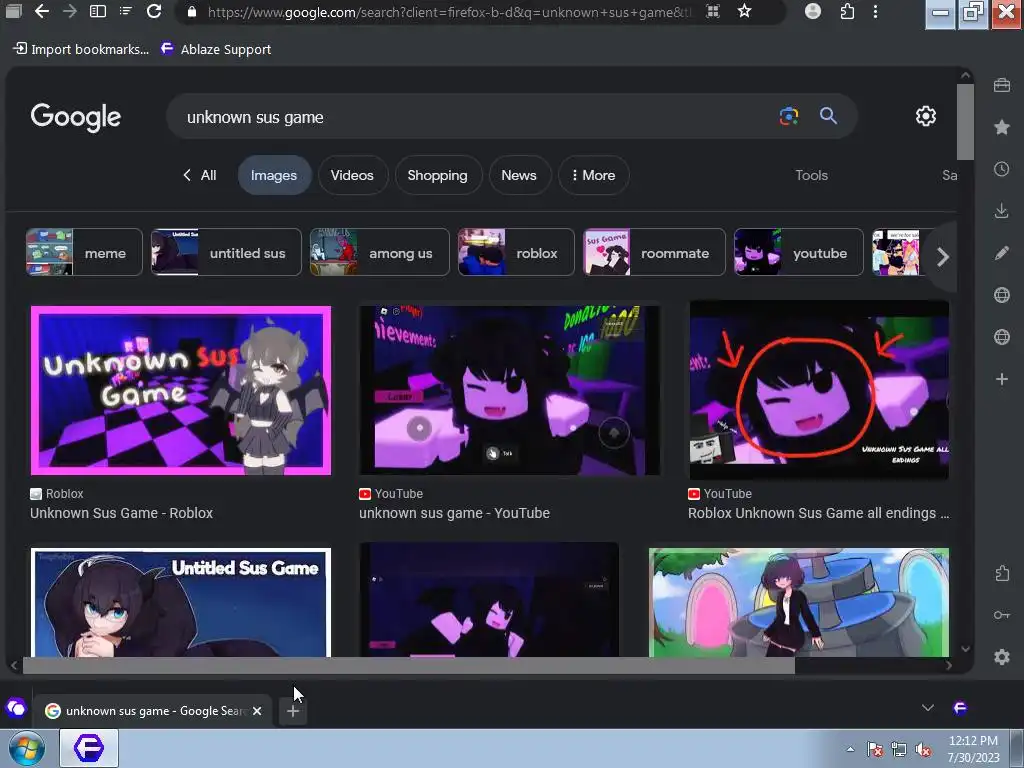Image resolution: width=1024 pixels, height=768 pixels.
Task: Show hidden tray icons arrow
Action: [x=850, y=749]
